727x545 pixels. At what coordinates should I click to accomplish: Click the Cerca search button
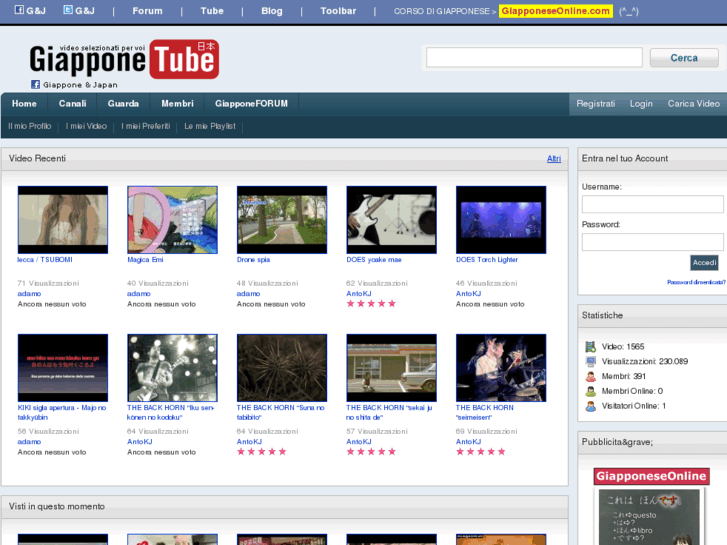pyautogui.click(x=684, y=58)
